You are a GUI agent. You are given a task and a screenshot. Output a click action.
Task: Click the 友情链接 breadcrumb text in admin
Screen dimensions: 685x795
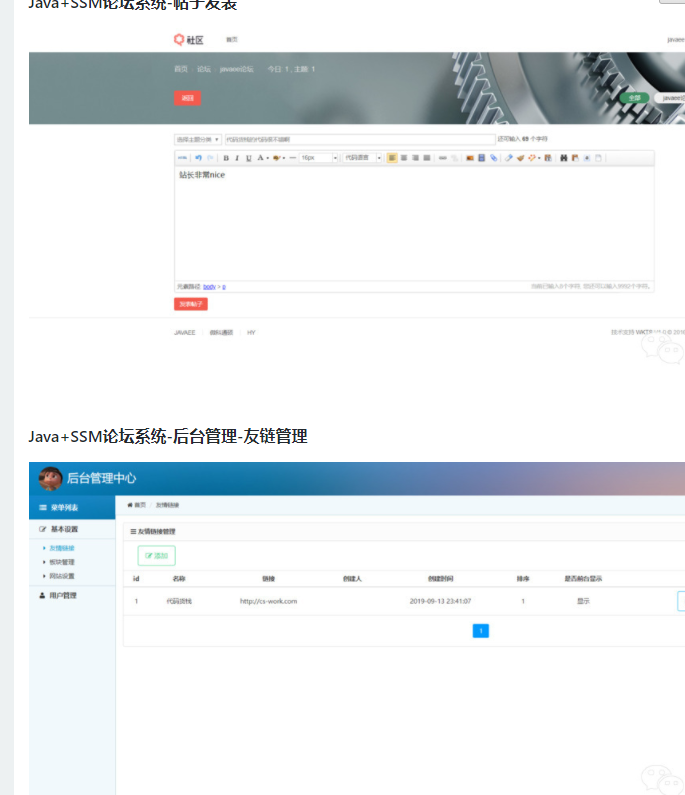pos(167,505)
